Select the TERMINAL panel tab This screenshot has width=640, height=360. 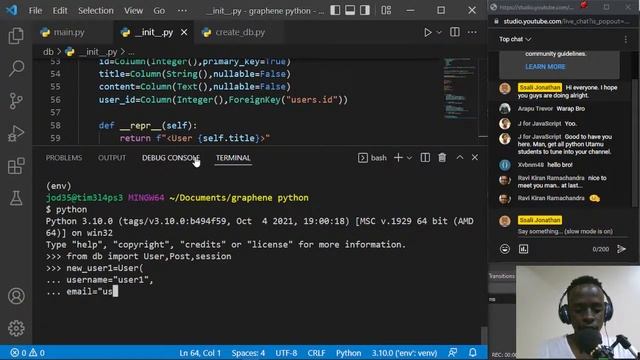(x=233, y=158)
